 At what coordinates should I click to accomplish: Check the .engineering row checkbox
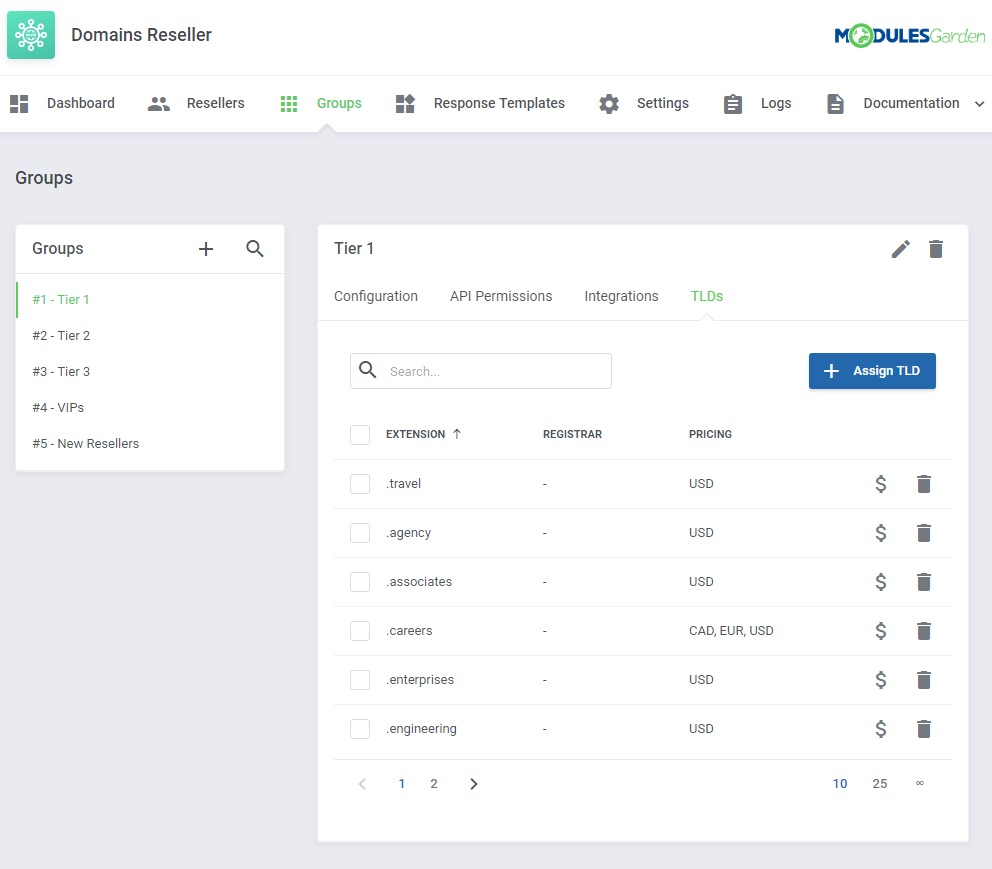point(360,729)
